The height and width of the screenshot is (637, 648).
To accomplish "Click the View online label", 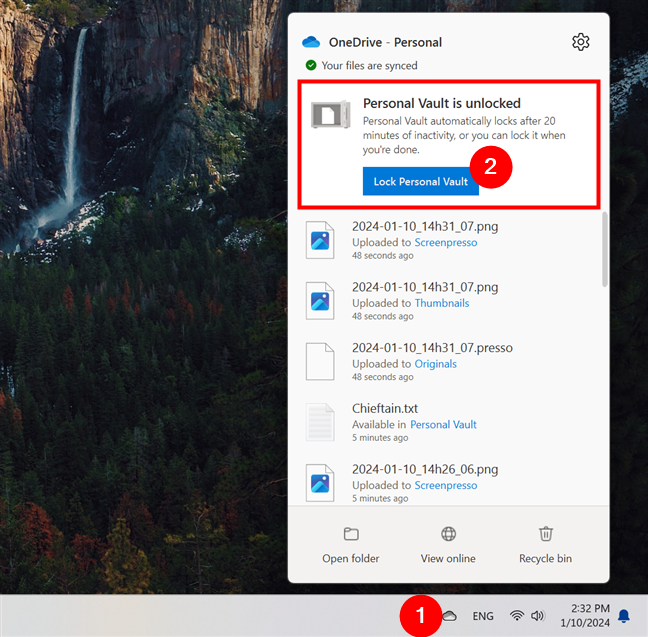I will point(448,558).
